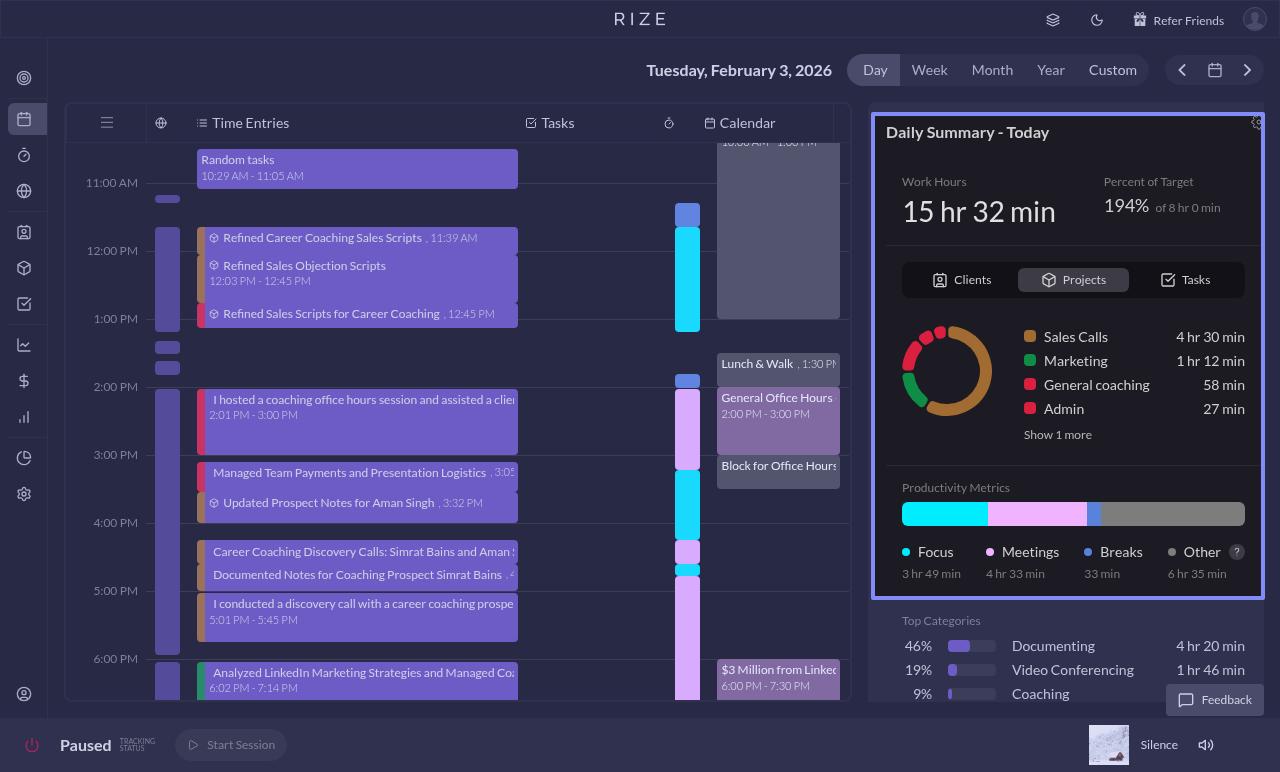Toggle the tracking power button
Image resolution: width=1280 pixels, height=772 pixels.
click(x=32, y=745)
